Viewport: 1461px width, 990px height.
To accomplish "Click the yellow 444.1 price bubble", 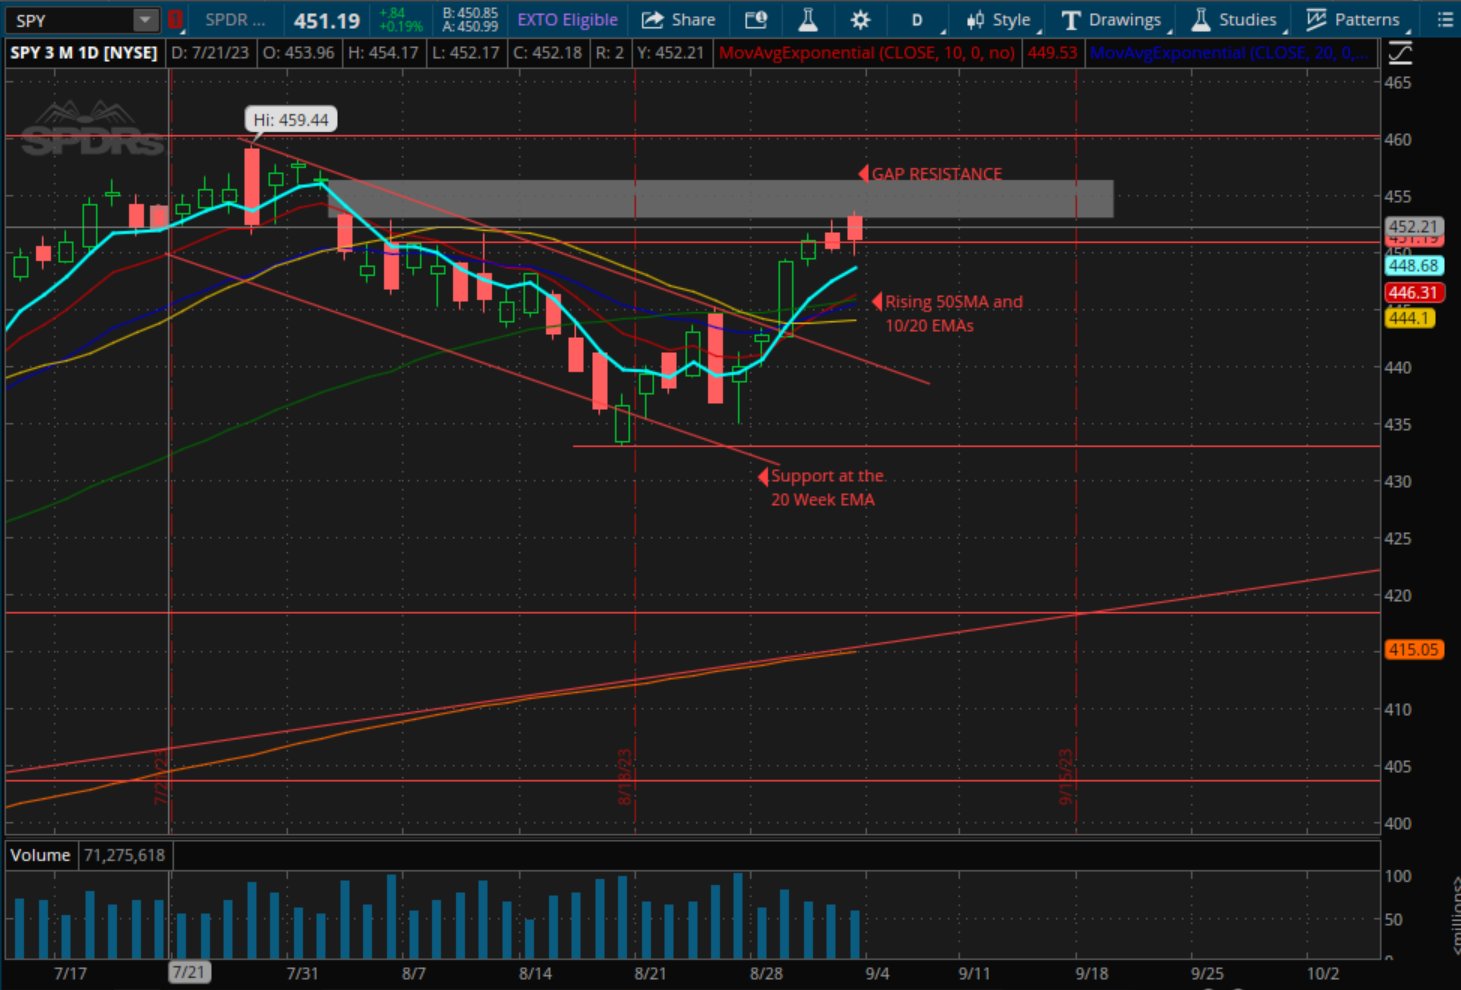I will click(1409, 318).
